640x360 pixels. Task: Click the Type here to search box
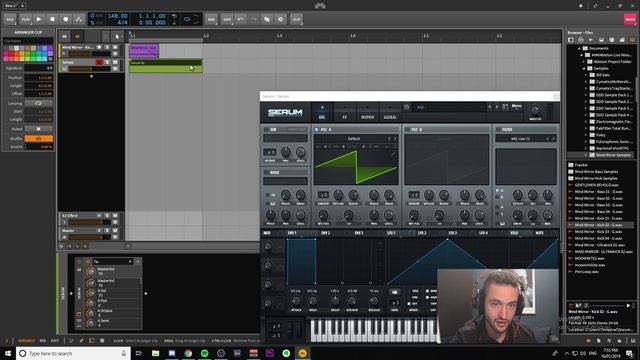click(x=73, y=353)
